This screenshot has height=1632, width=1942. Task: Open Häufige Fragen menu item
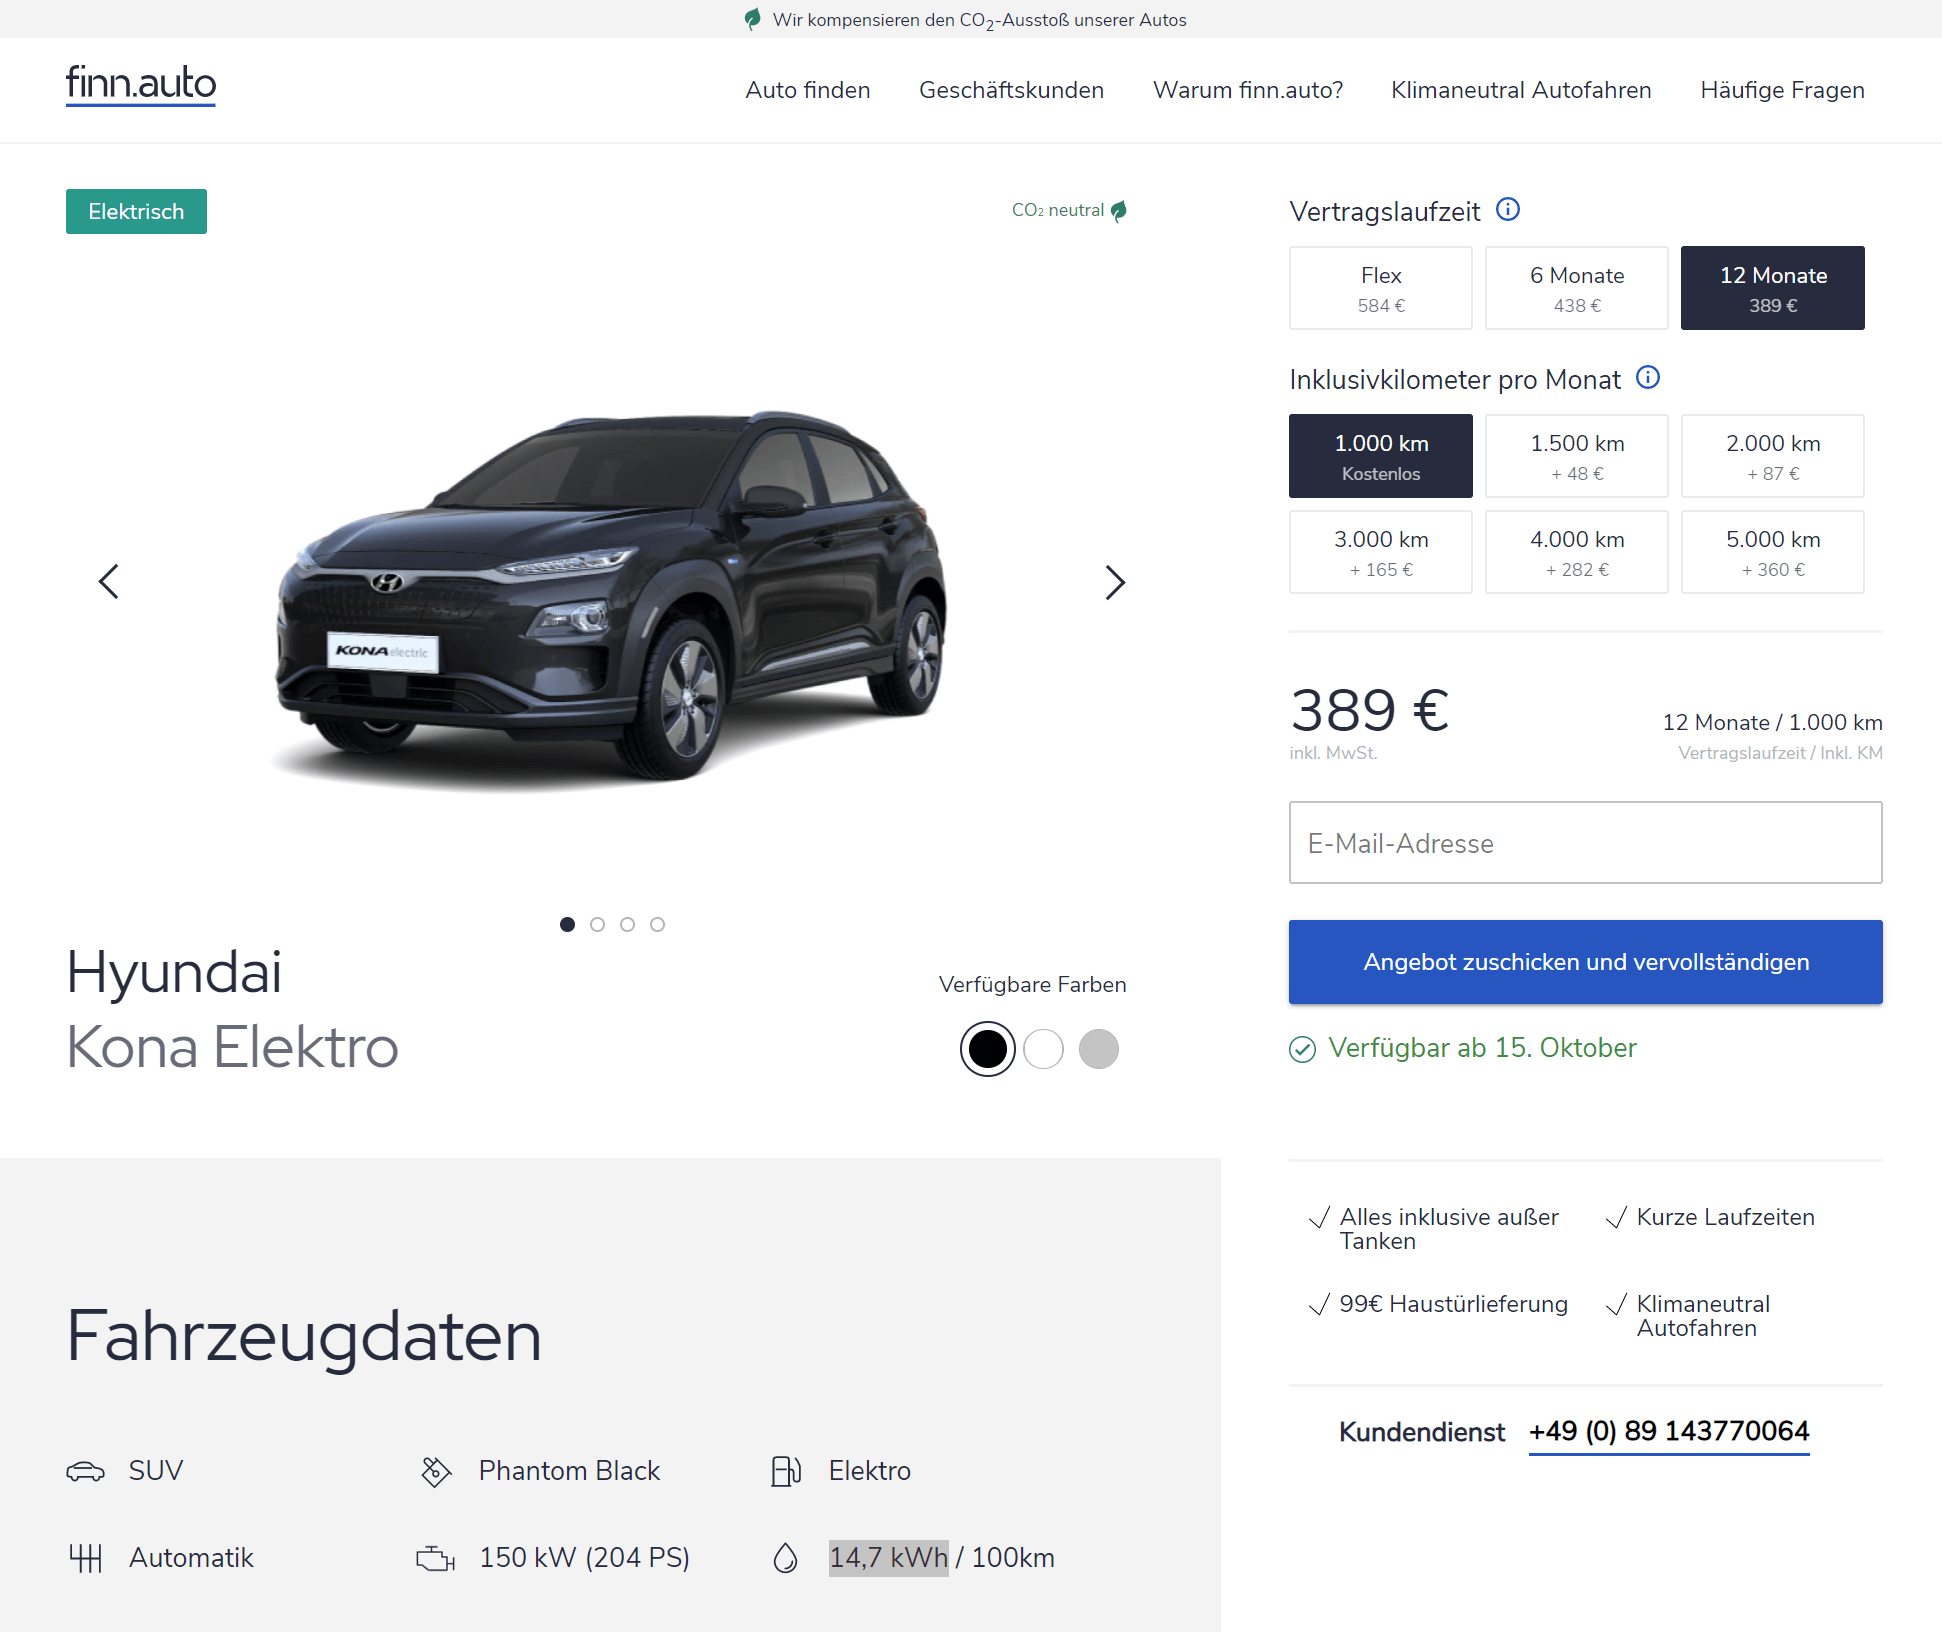click(1782, 90)
